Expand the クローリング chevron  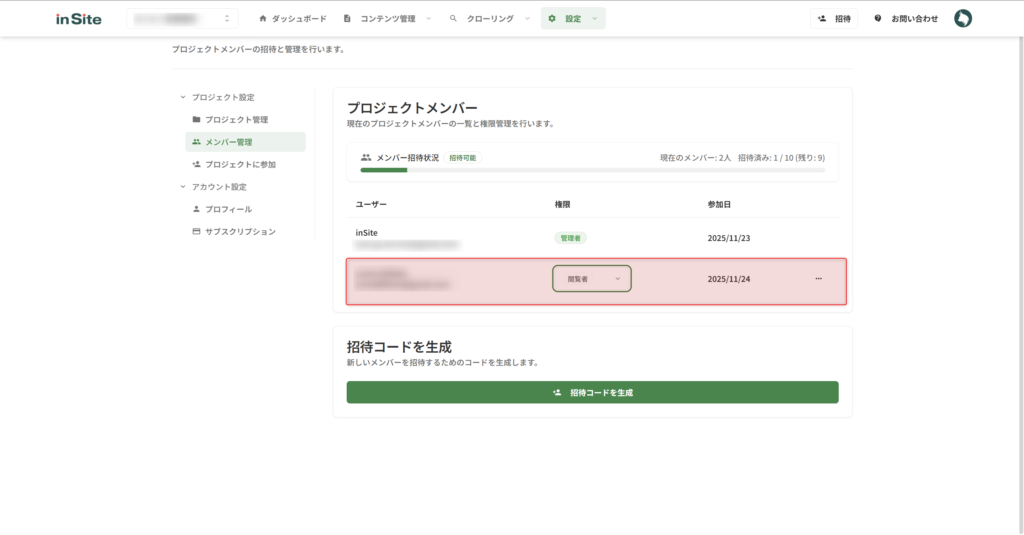click(527, 19)
